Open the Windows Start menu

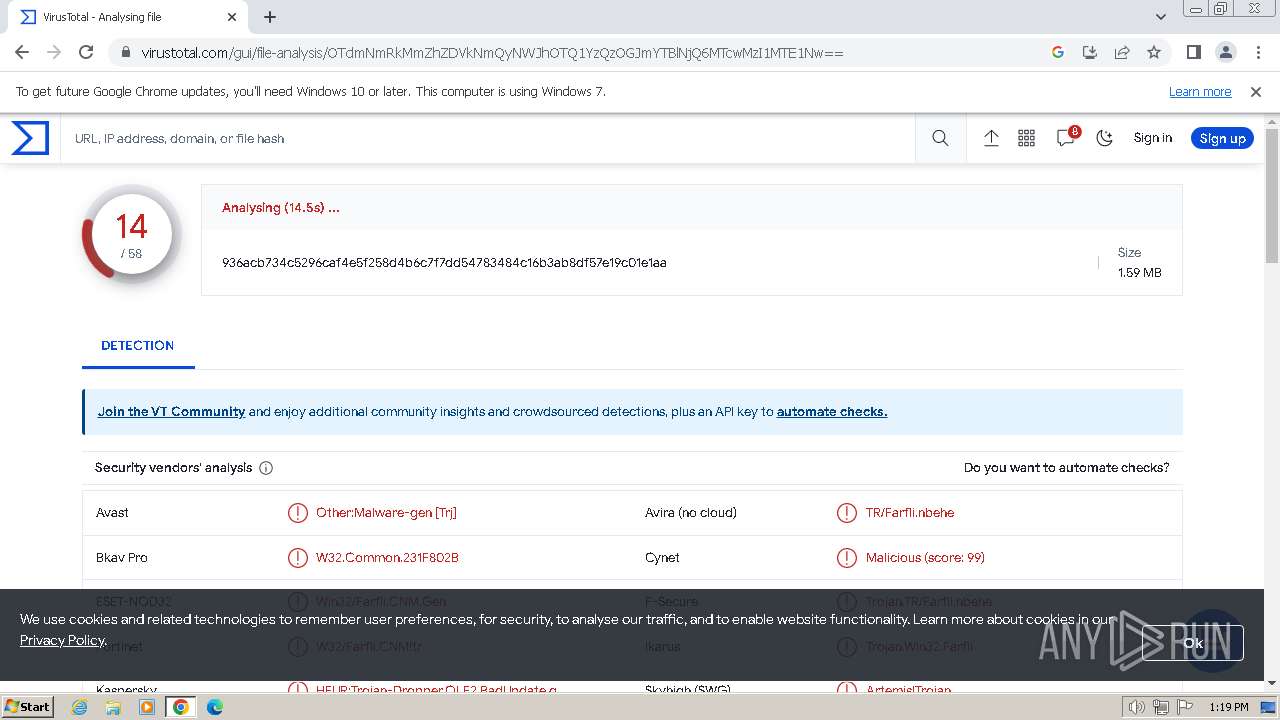pos(27,706)
